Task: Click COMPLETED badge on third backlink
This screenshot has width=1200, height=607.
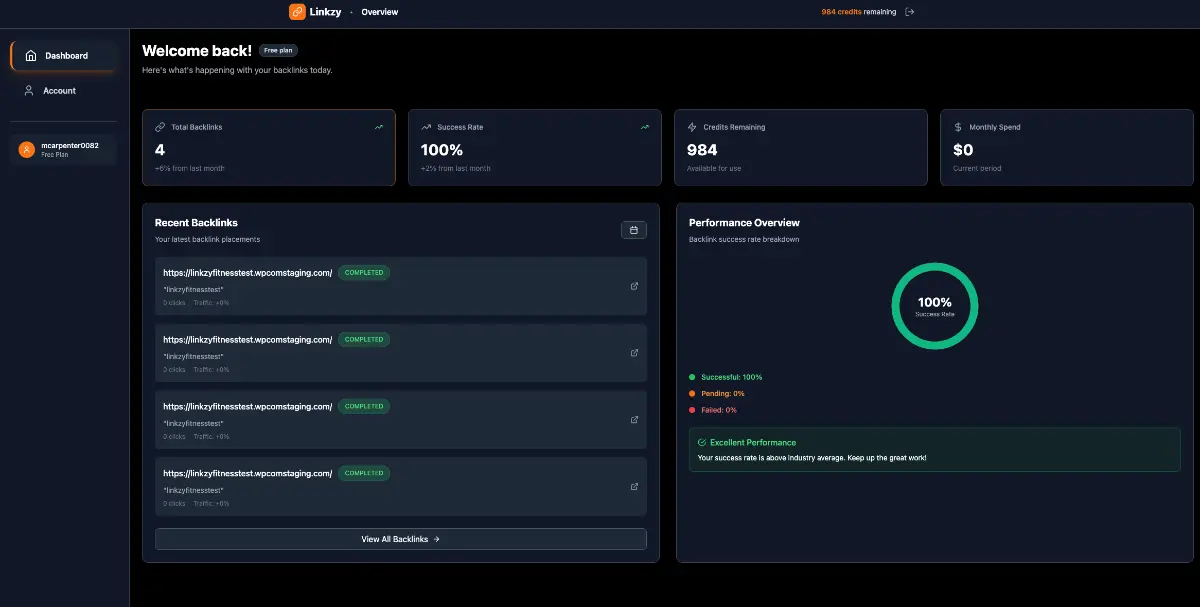Action: pos(364,406)
